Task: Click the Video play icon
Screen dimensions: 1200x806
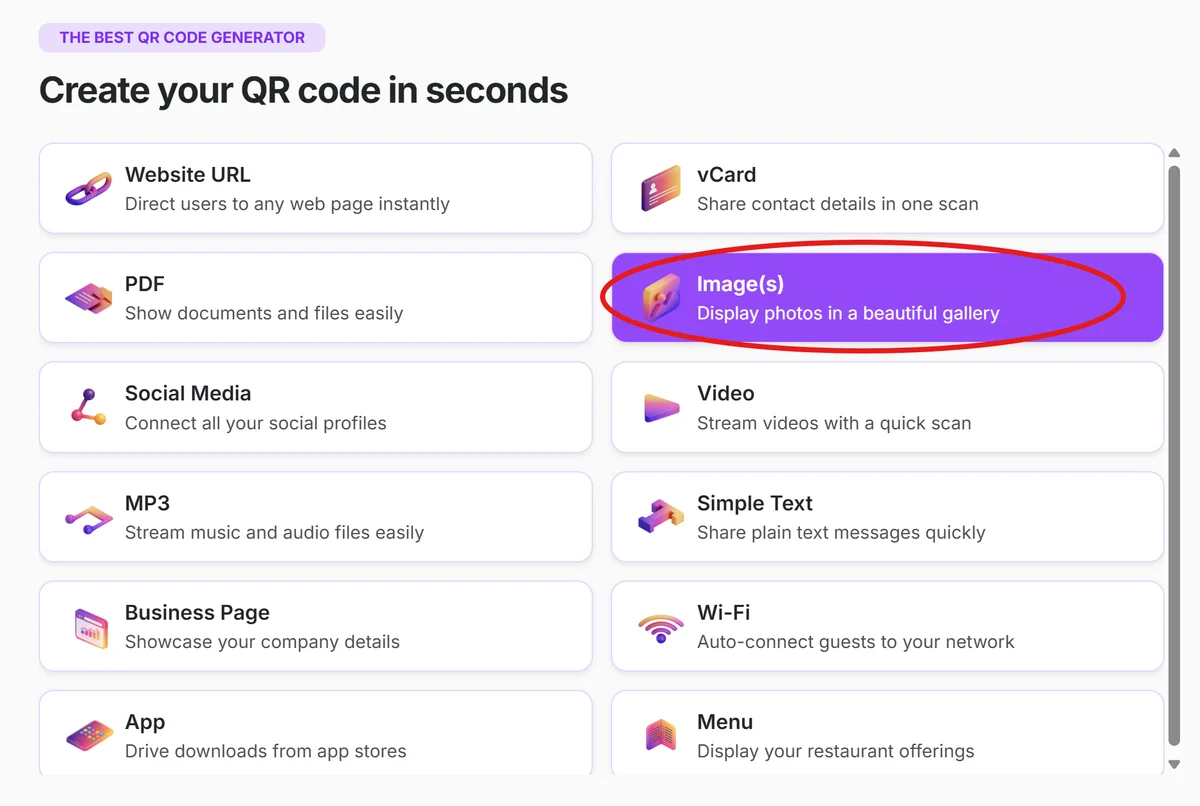Action: pyautogui.click(x=660, y=407)
